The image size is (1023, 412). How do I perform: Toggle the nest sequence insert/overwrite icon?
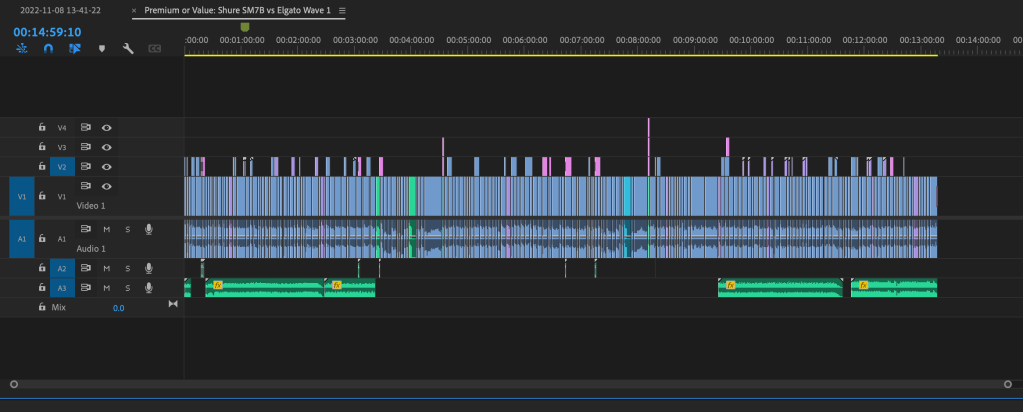[21, 48]
